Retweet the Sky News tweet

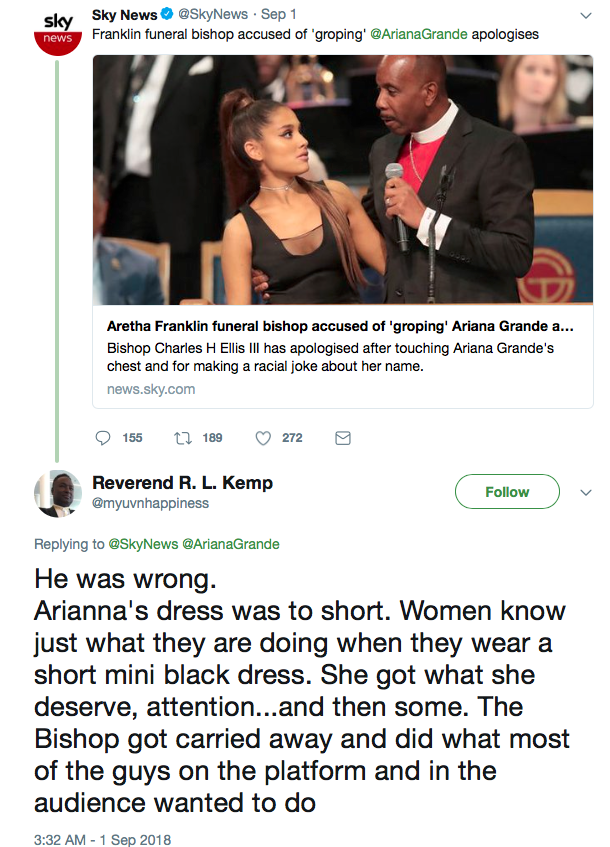[x=183, y=438]
